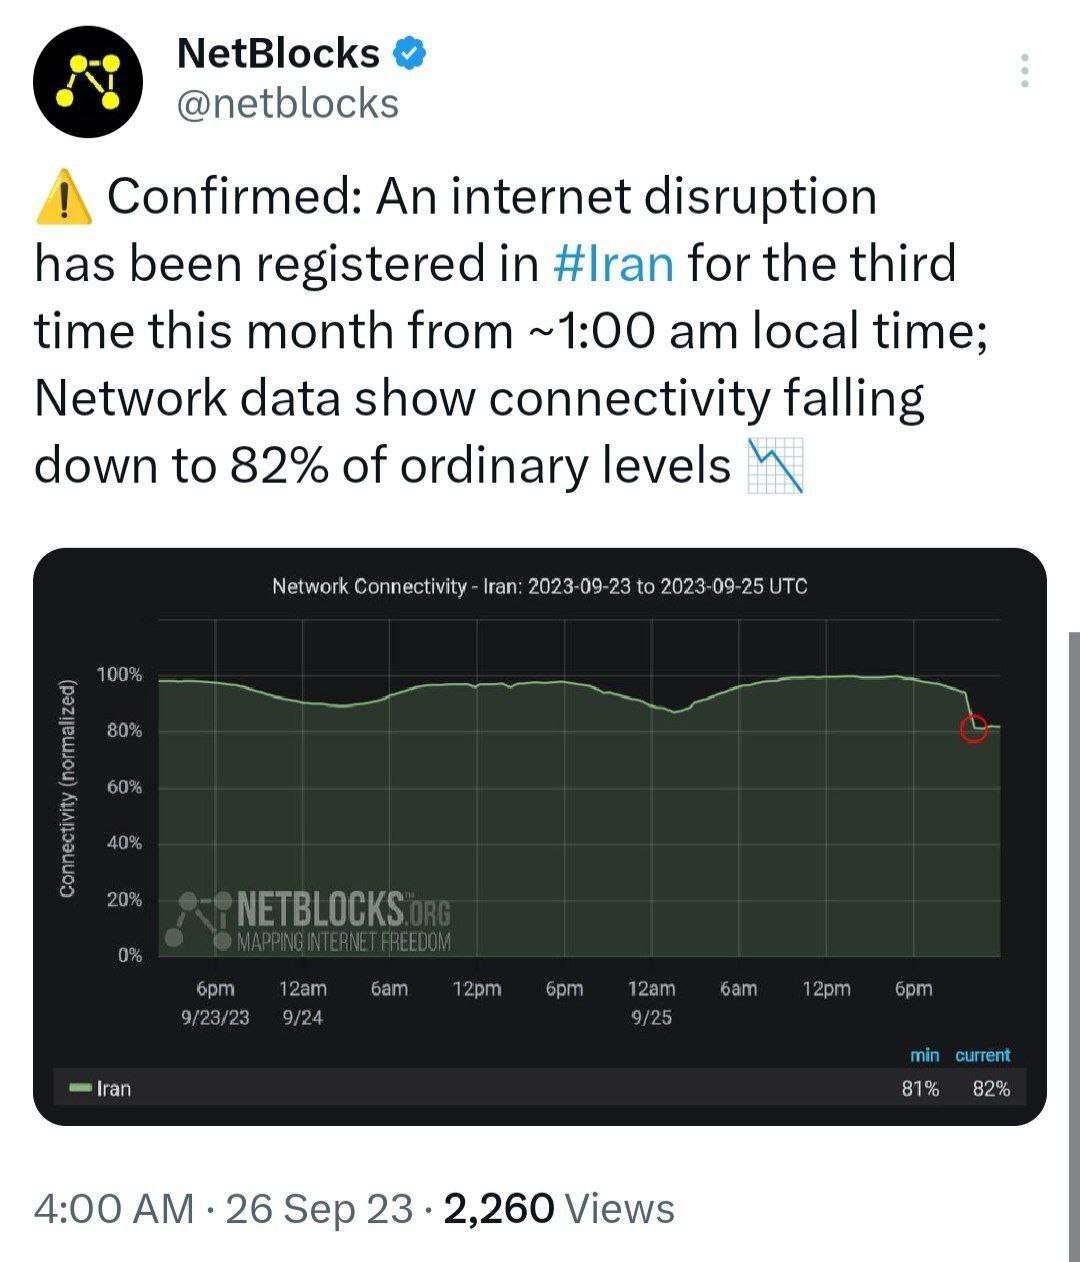Click the downward trend chart emoji
Image resolution: width=1080 pixels, height=1262 pixels.
point(776,467)
